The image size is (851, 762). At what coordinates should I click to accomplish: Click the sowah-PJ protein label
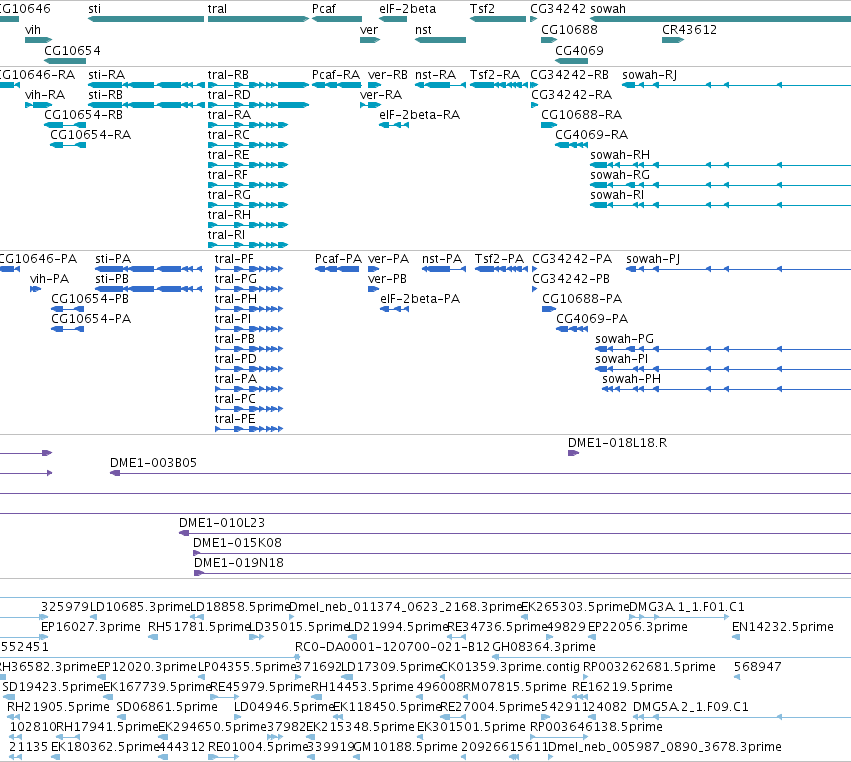[x=653, y=259]
